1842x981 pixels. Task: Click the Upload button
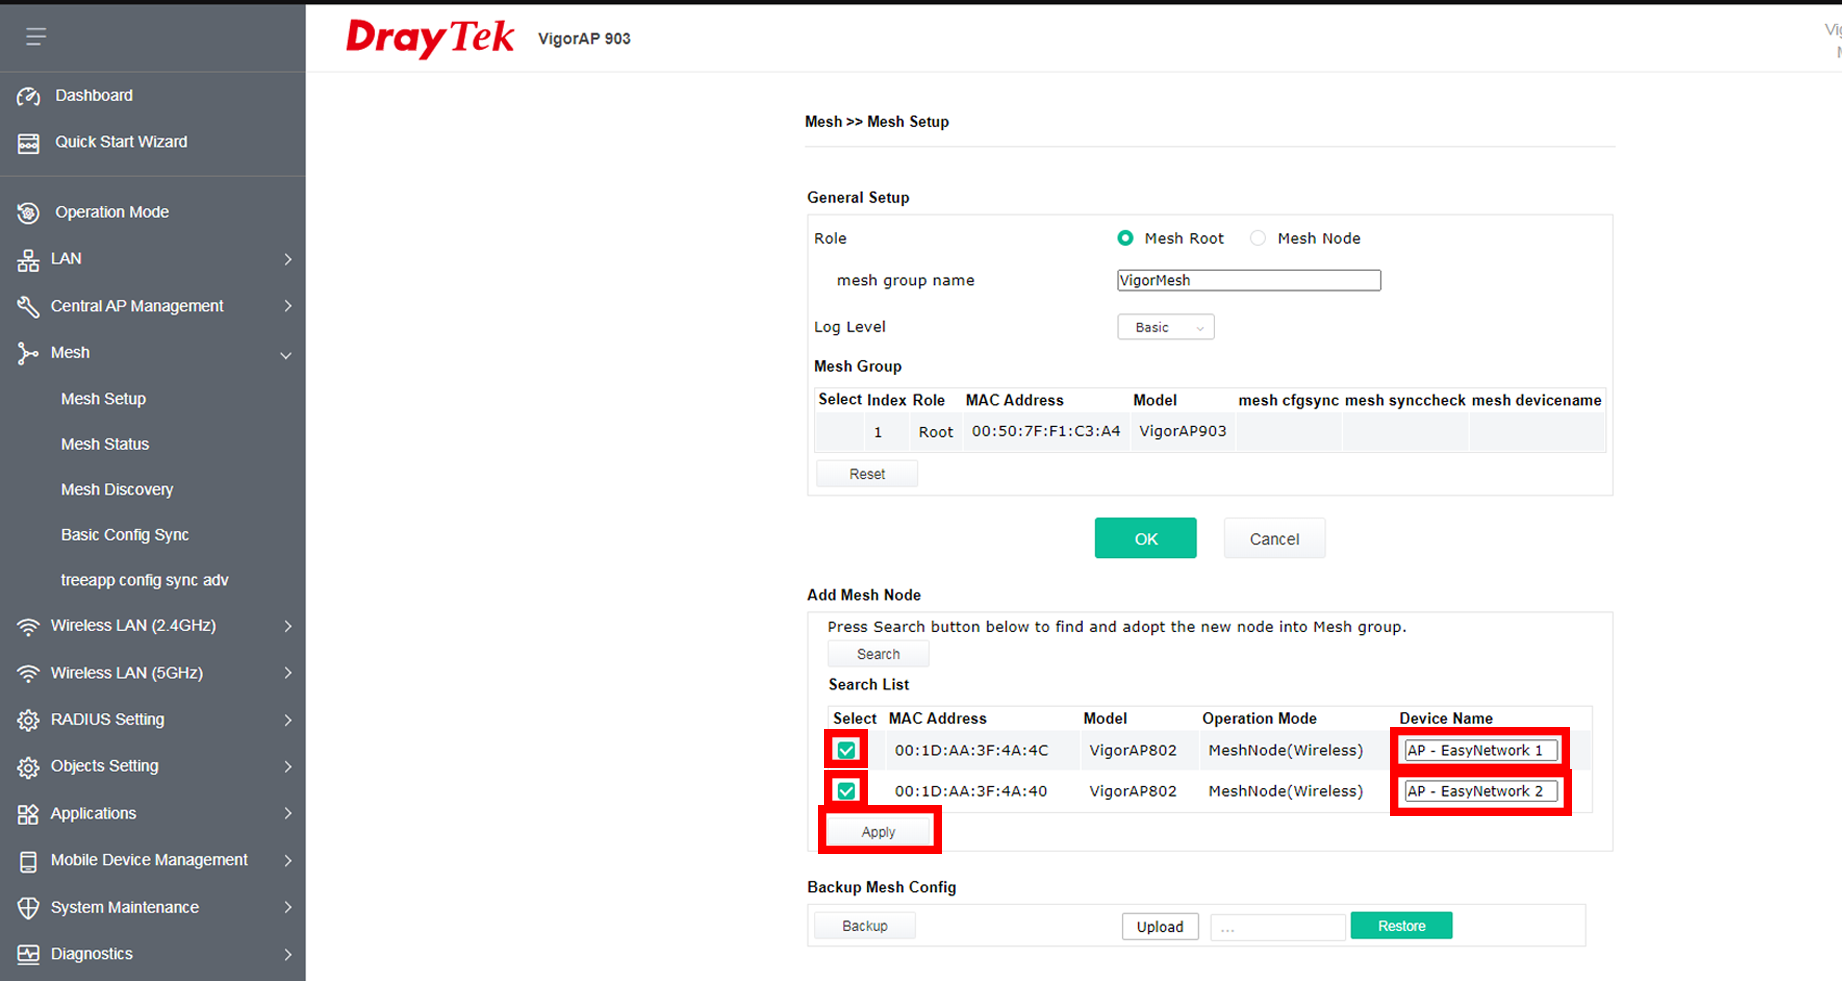1160,926
